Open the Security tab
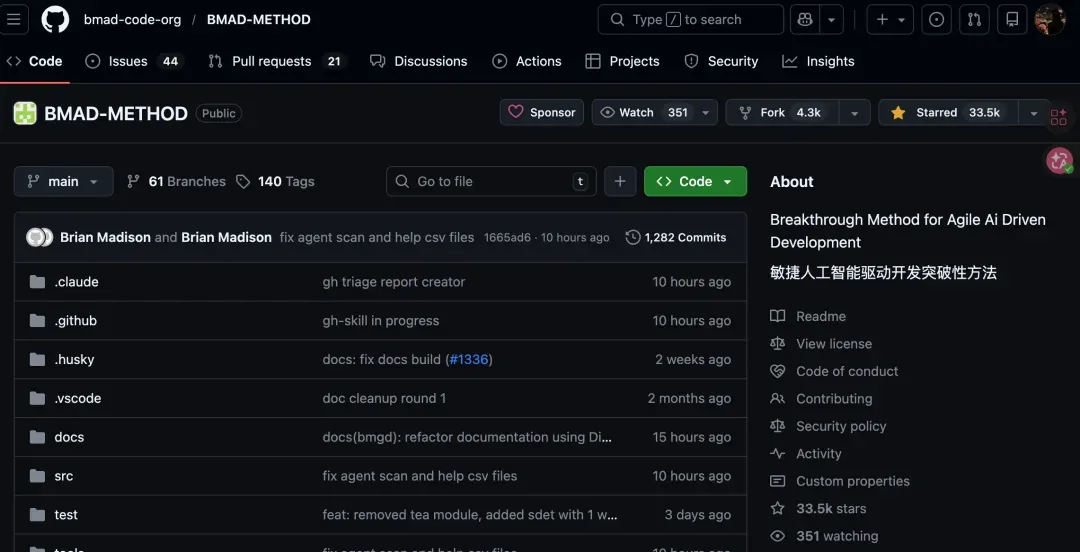1080x552 pixels. pos(721,61)
